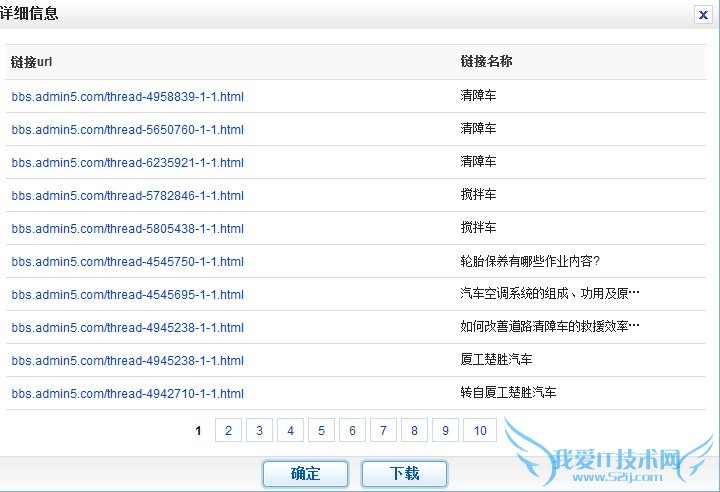Open link bbs.admin5.com/thread-6235921-1-1.html
Viewport: 720px width, 492px height.
(x=128, y=163)
